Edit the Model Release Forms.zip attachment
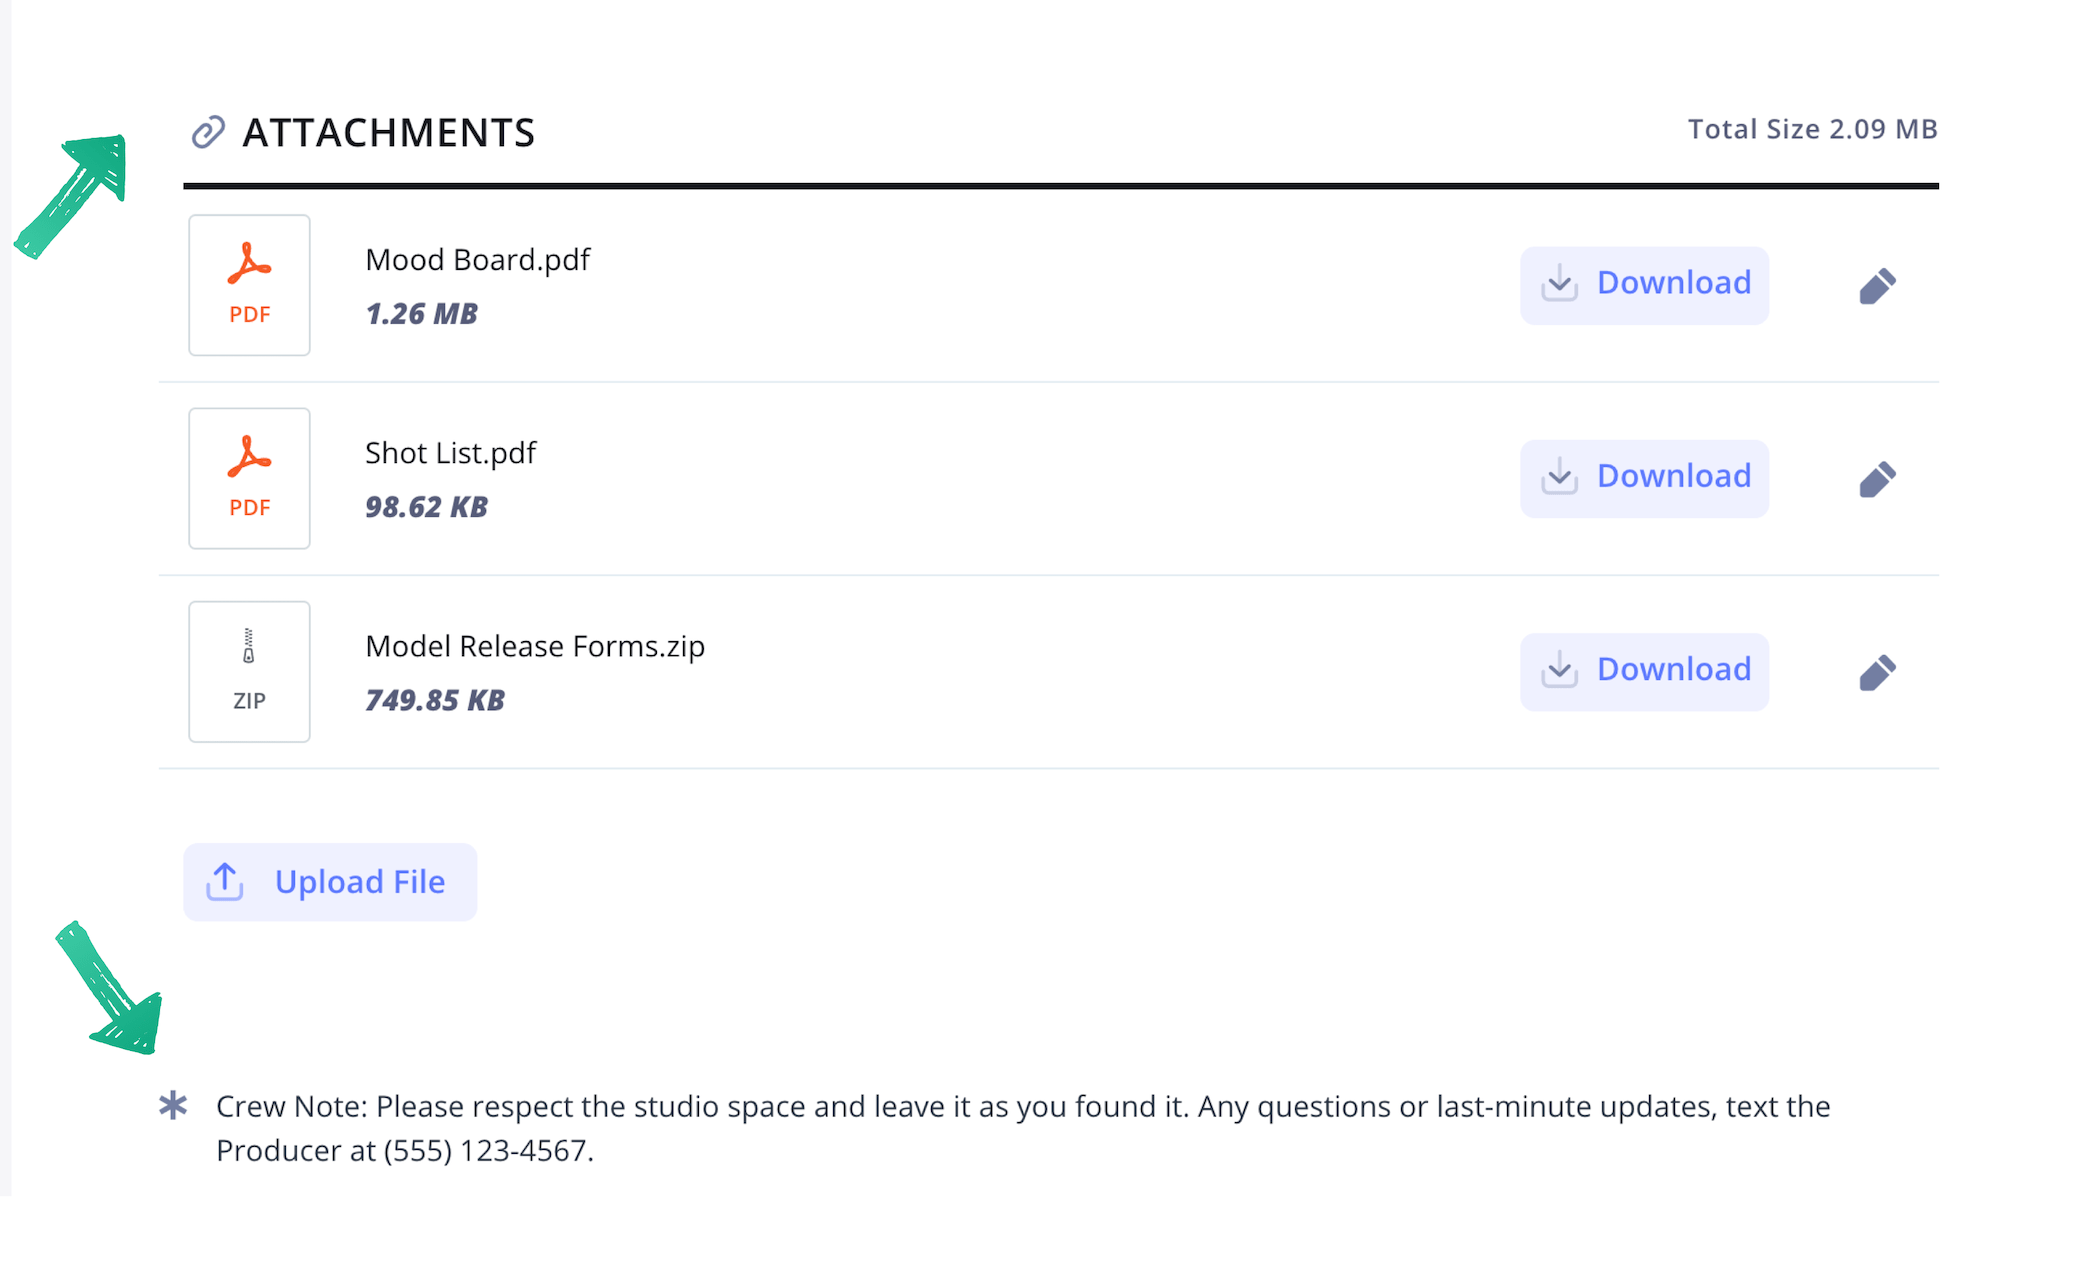 click(x=1877, y=672)
